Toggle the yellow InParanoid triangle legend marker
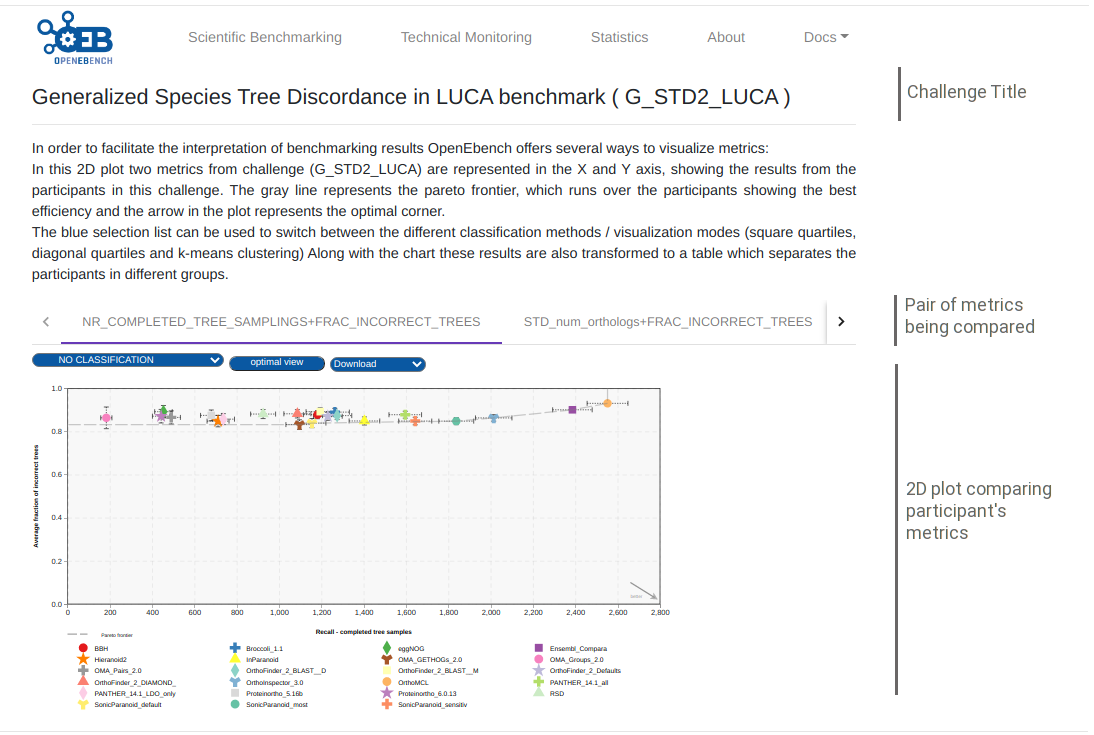The width and height of the screenshot is (1094, 735). (x=235, y=660)
